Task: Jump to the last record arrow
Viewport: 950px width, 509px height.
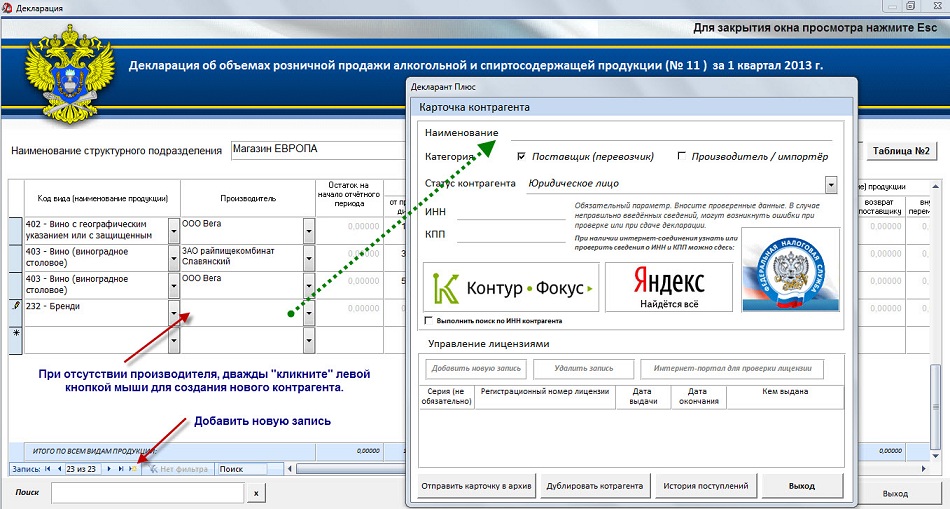Action: (121, 469)
